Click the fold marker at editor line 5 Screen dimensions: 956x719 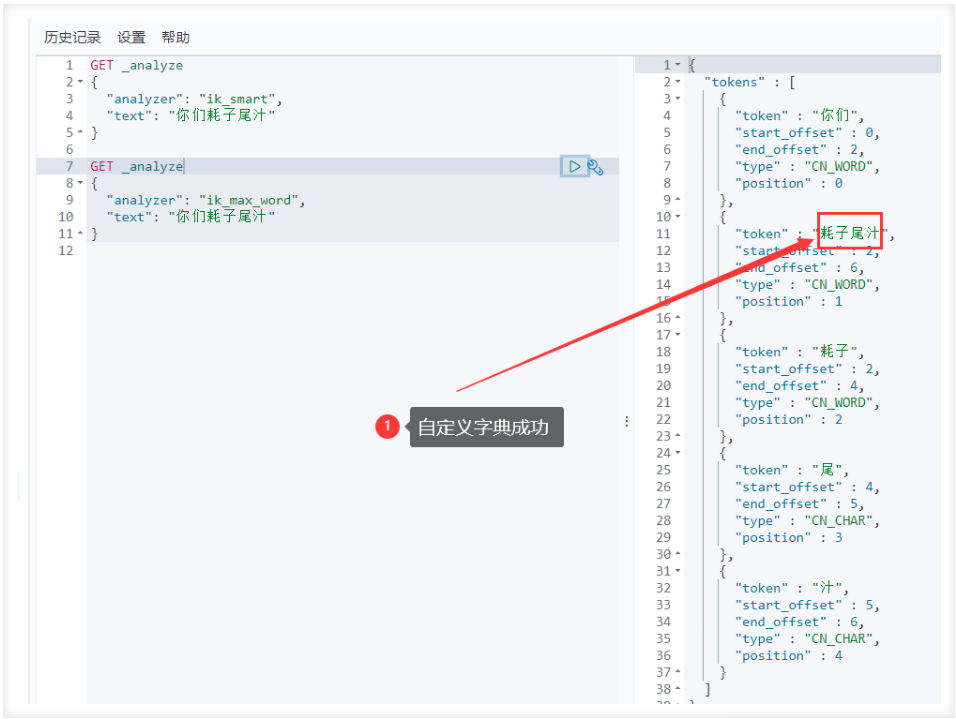[80, 133]
